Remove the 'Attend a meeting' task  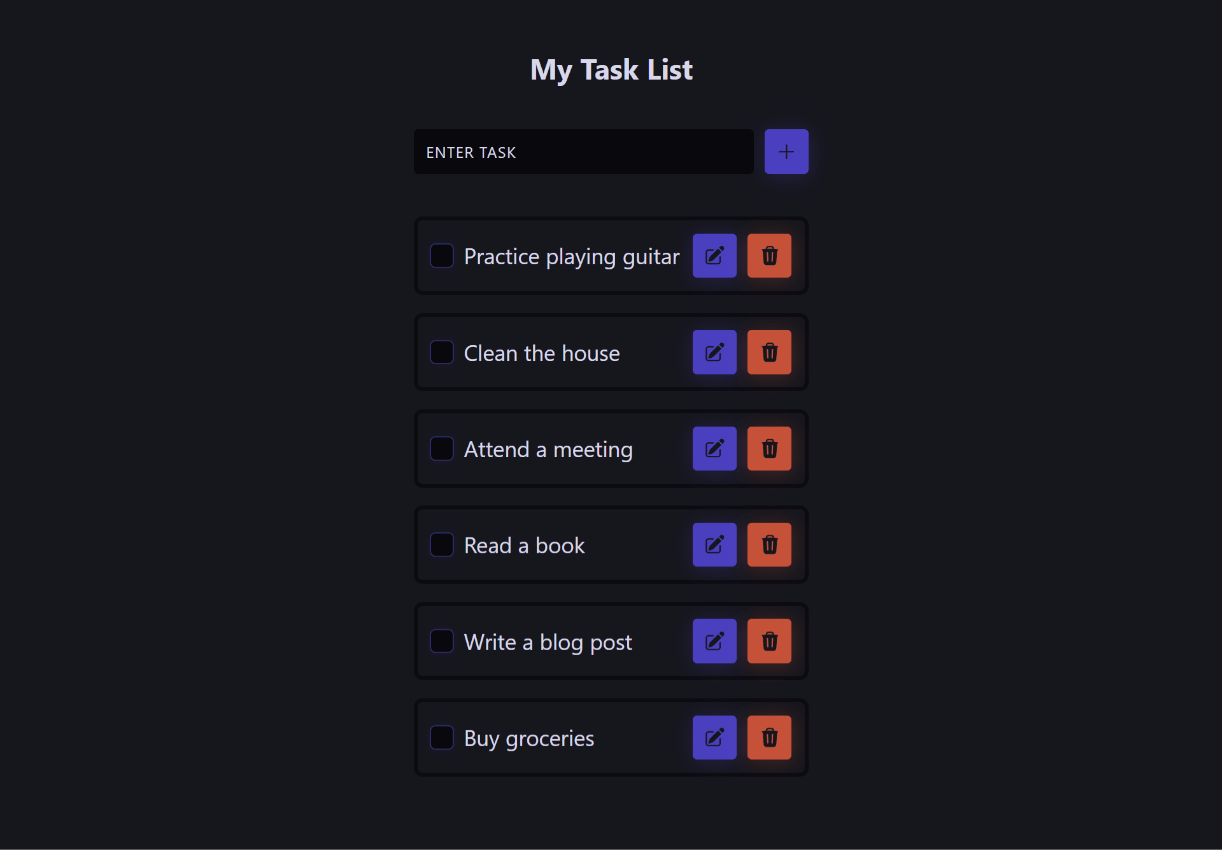click(x=769, y=449)
